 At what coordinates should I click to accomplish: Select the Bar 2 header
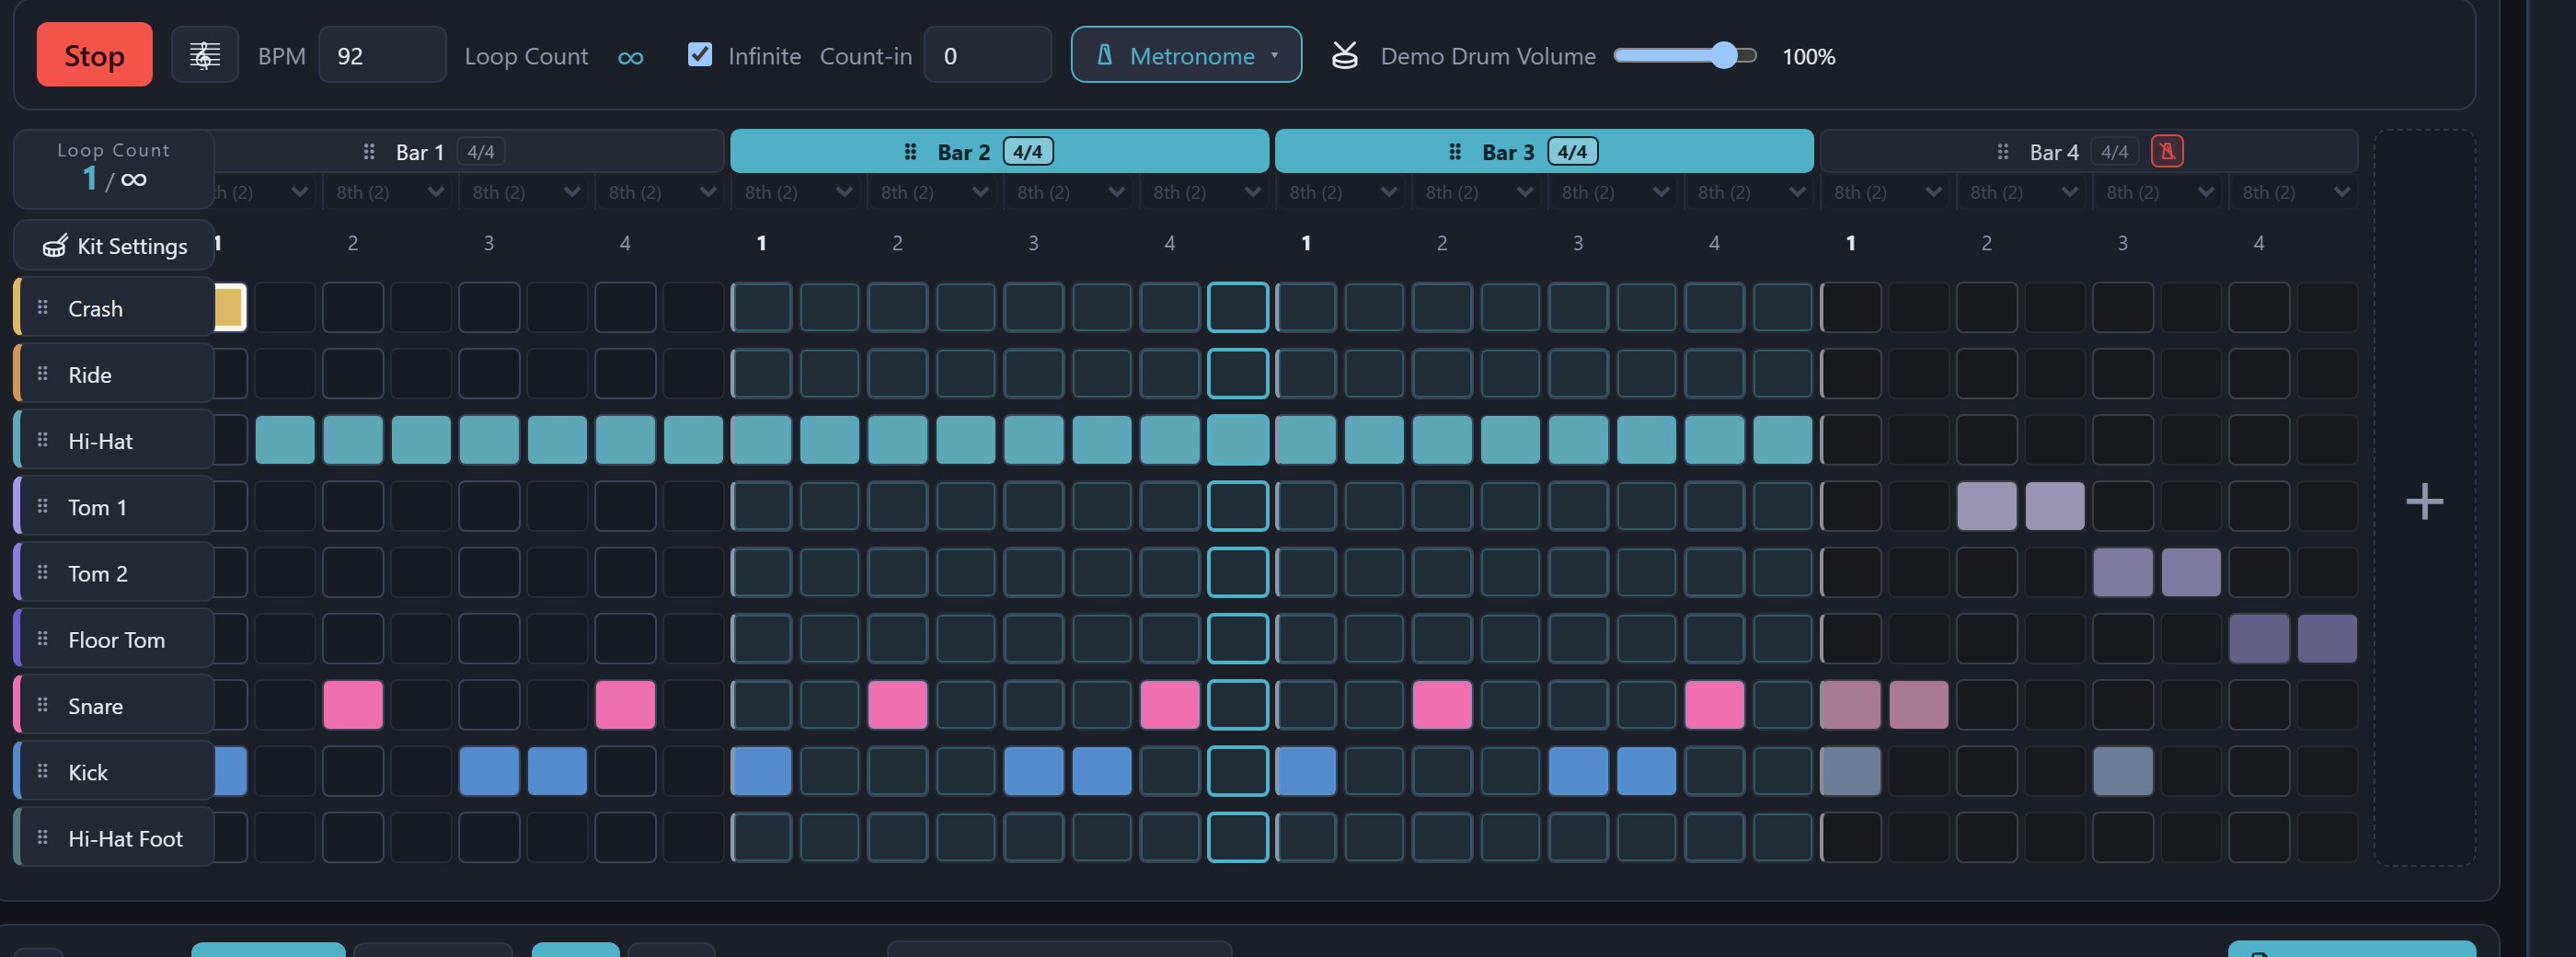(1000, 151)
